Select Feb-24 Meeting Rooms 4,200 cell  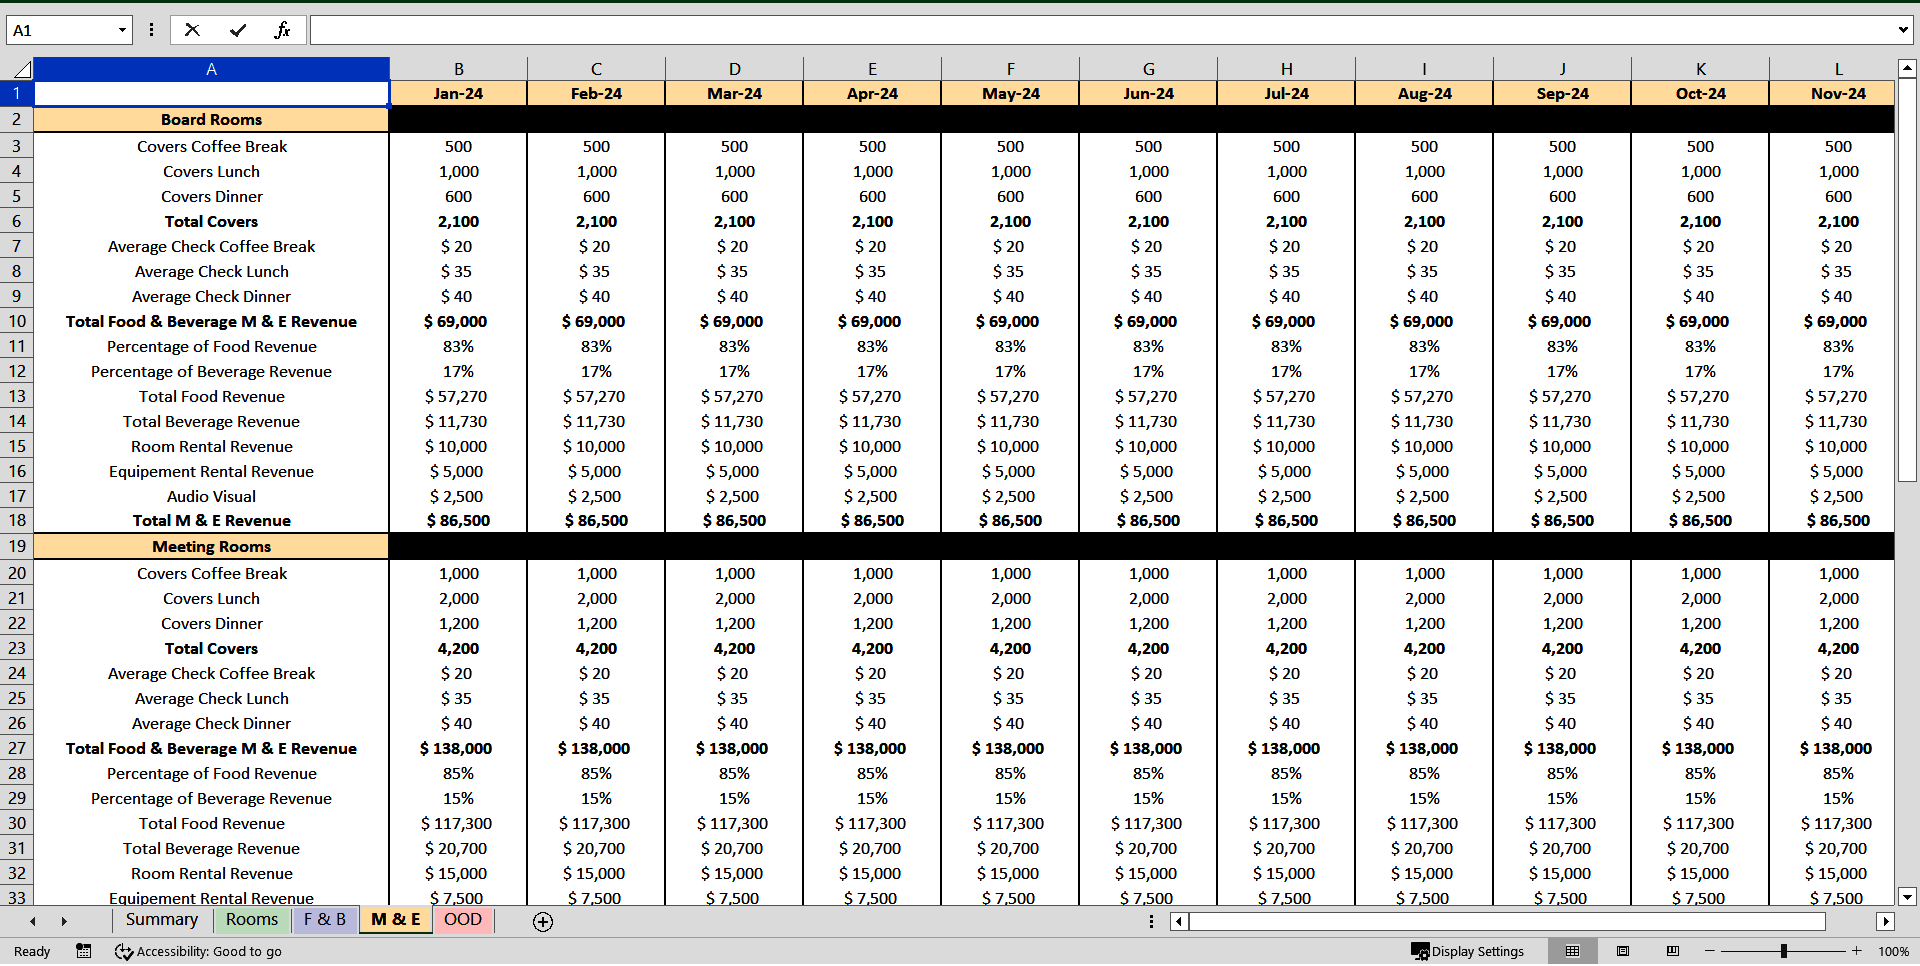pyautogui.click(x=596, y=648)
